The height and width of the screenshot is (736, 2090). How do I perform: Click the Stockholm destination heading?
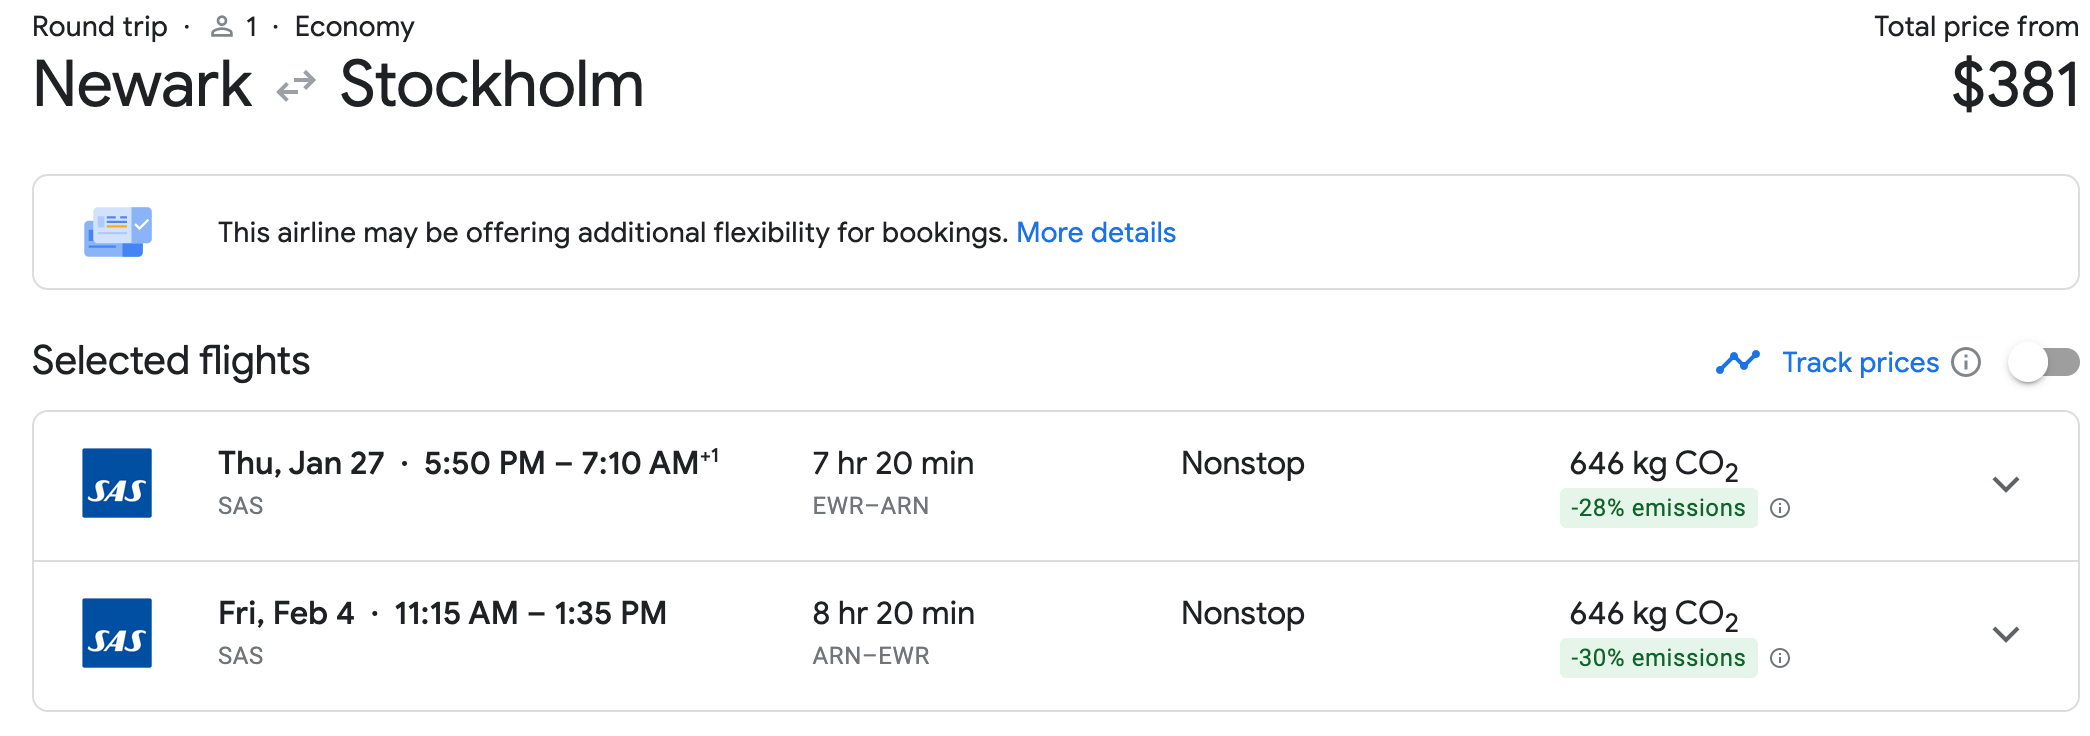pos(491,85)
